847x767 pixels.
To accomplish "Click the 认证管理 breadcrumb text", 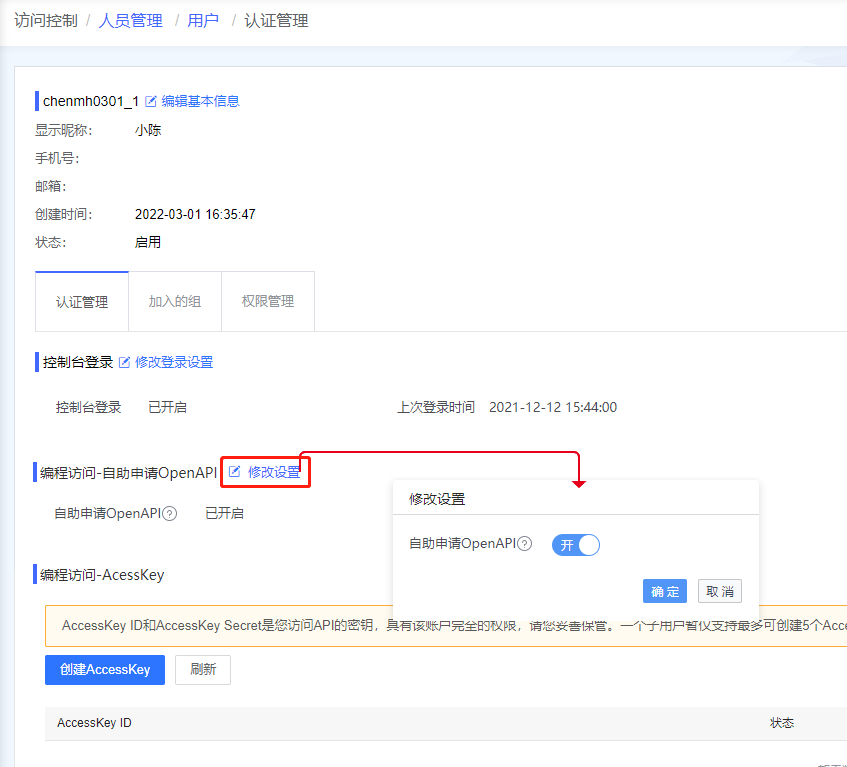I will click(x=276, y=21).
